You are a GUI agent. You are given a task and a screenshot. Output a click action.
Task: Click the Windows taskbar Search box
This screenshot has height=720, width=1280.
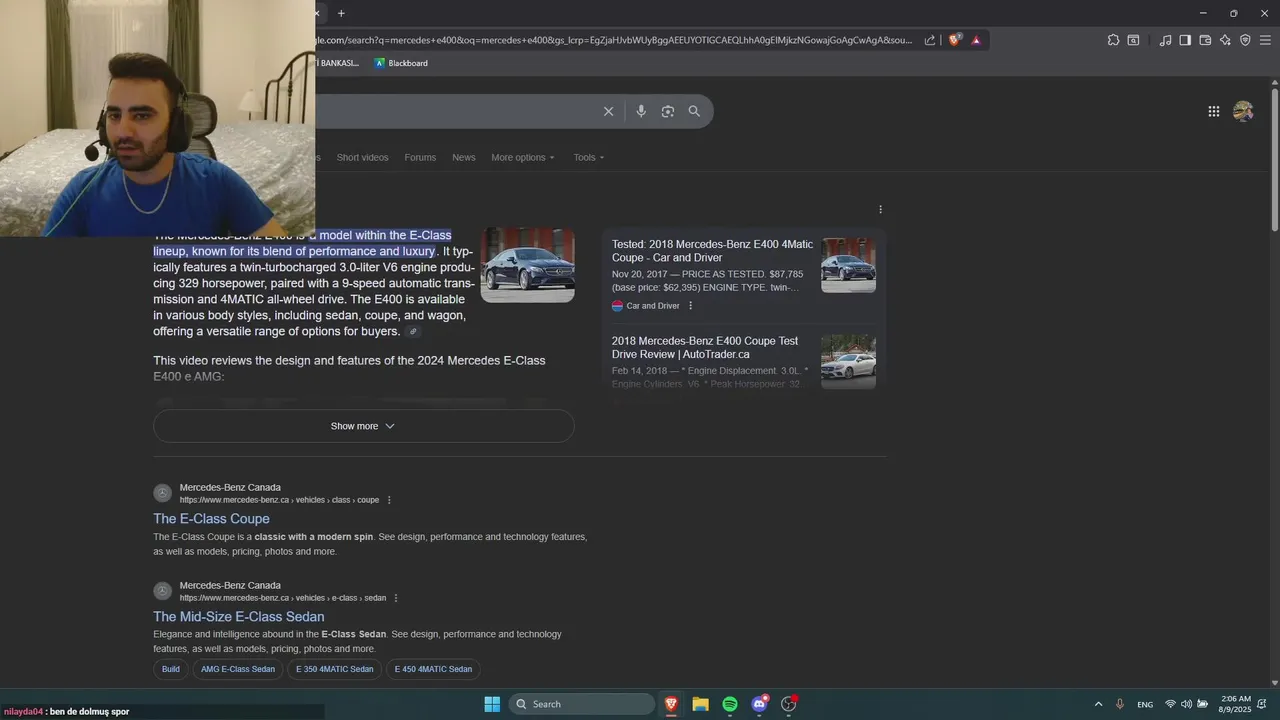point(582,704)
